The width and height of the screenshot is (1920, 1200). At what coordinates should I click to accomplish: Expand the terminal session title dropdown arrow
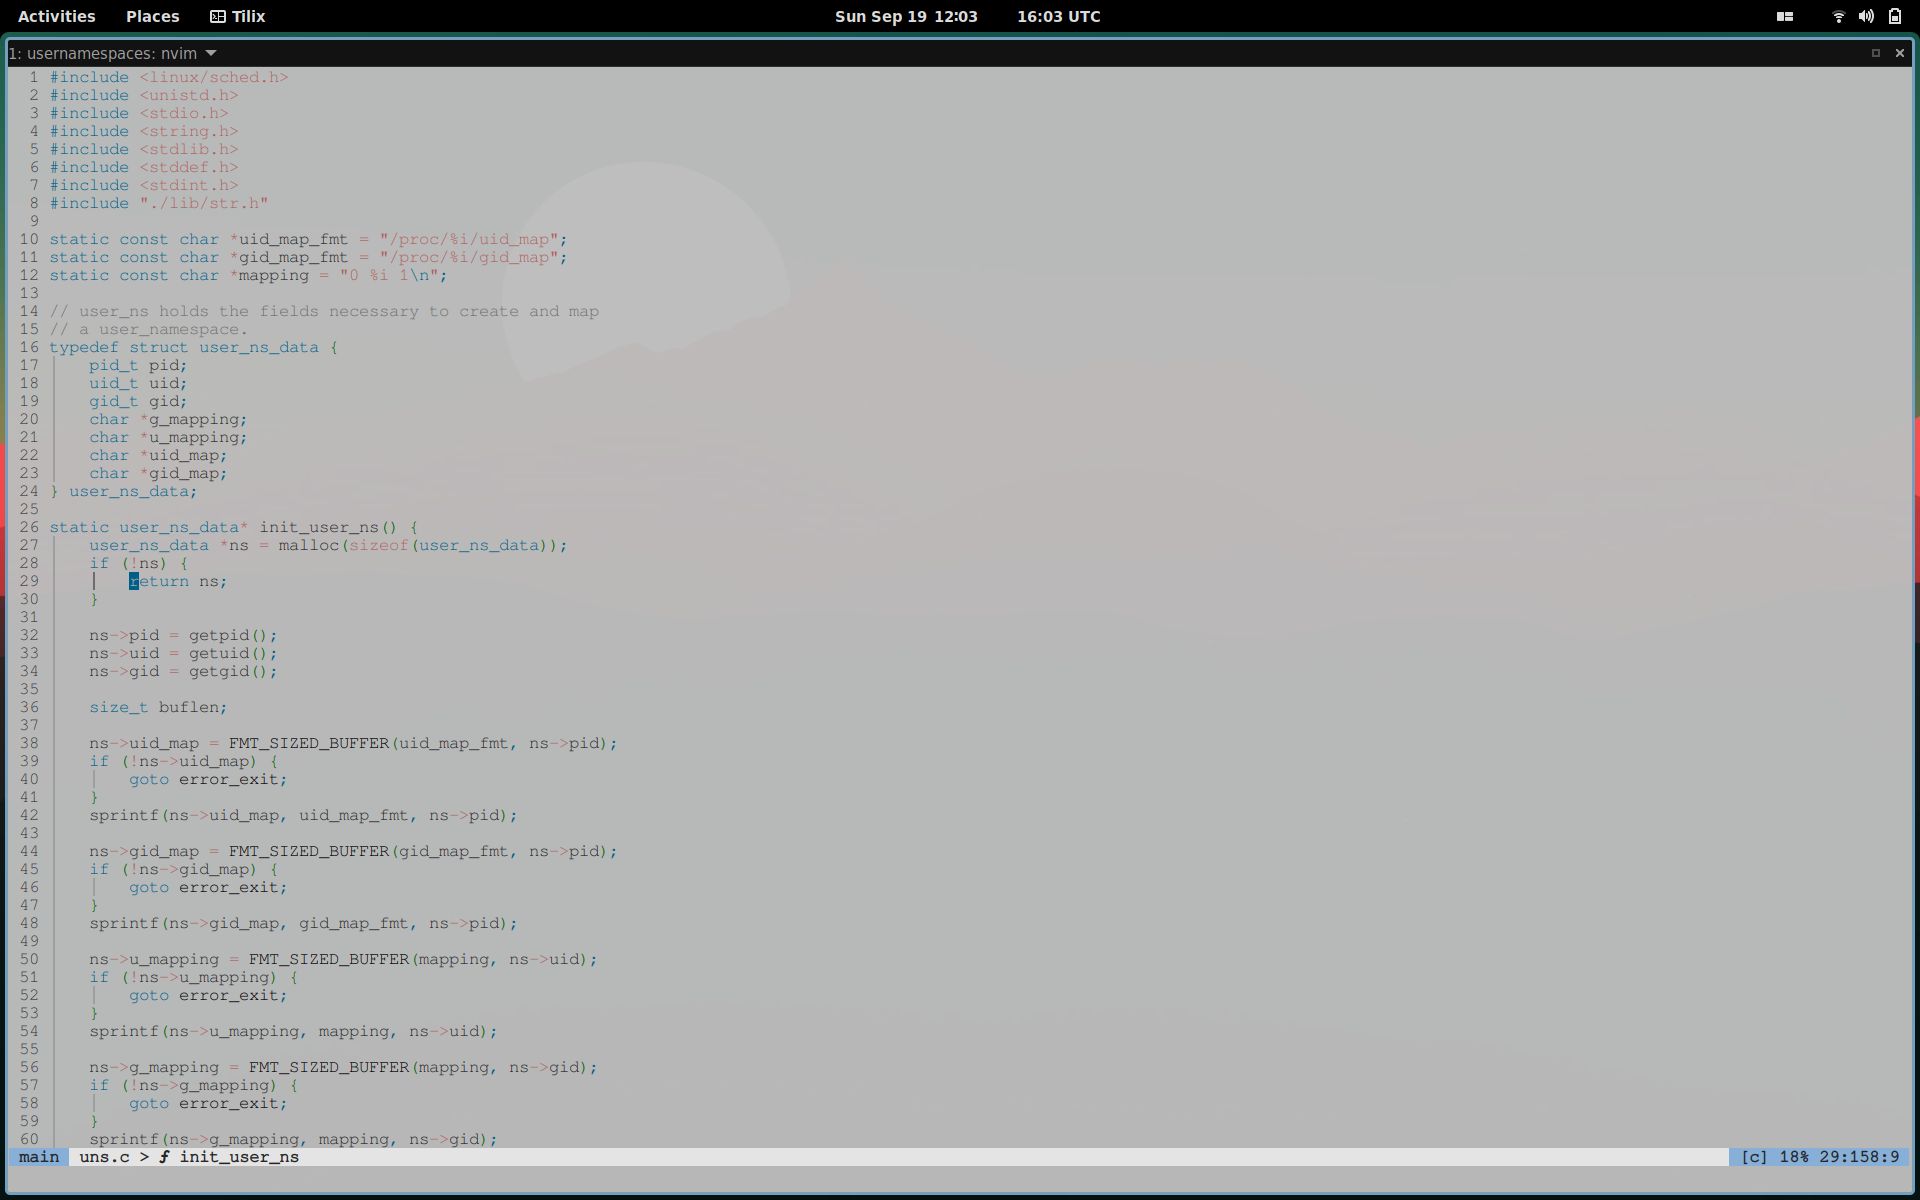coord(211,53)
